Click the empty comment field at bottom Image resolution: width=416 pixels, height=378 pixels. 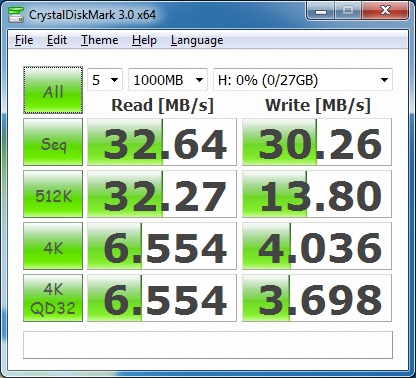[208, 345]
